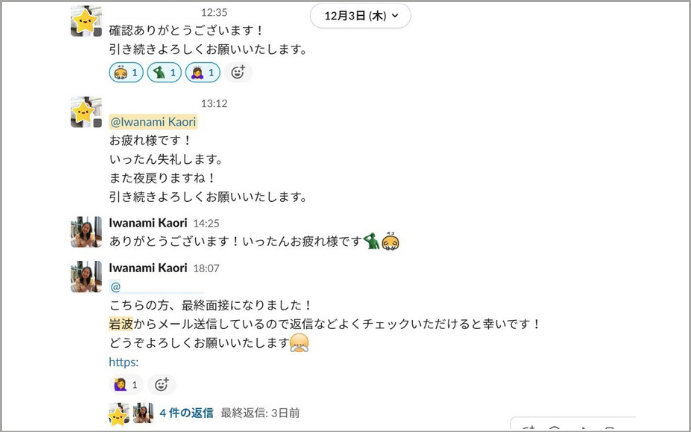The image size is (691, 432).
Task: Click the Iwanami Kaori name at 14:25
Action: (x=148, y=223)
